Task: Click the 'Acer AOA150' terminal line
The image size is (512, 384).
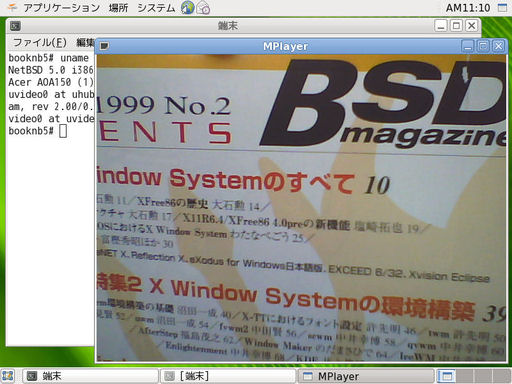Action: [51, 82]
